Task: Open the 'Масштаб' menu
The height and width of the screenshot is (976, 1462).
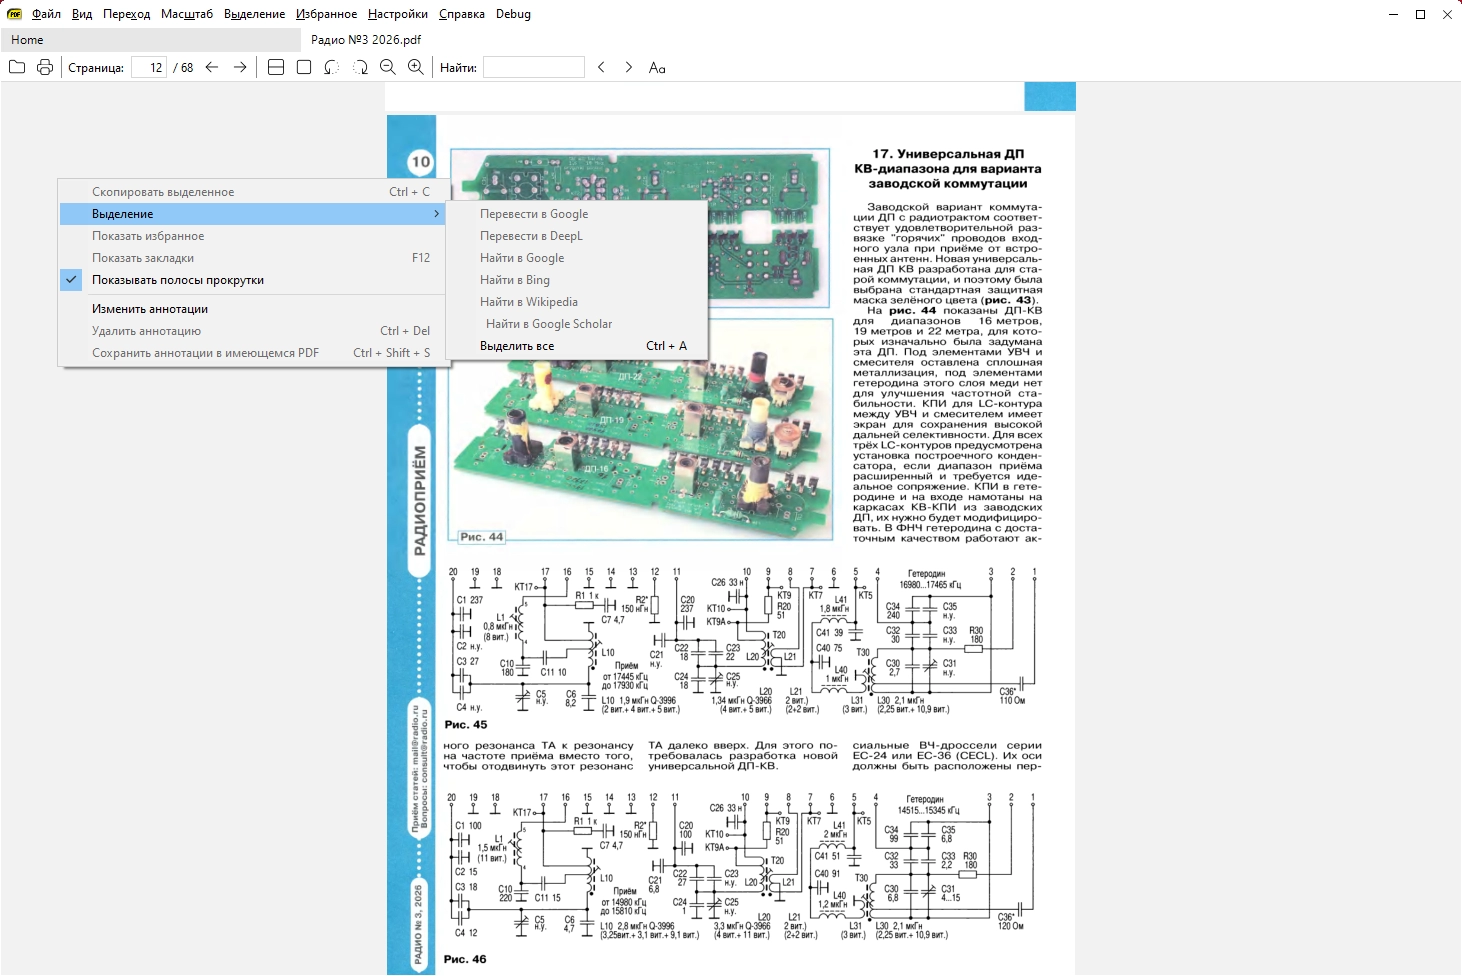Action: [x=187, y=14]
